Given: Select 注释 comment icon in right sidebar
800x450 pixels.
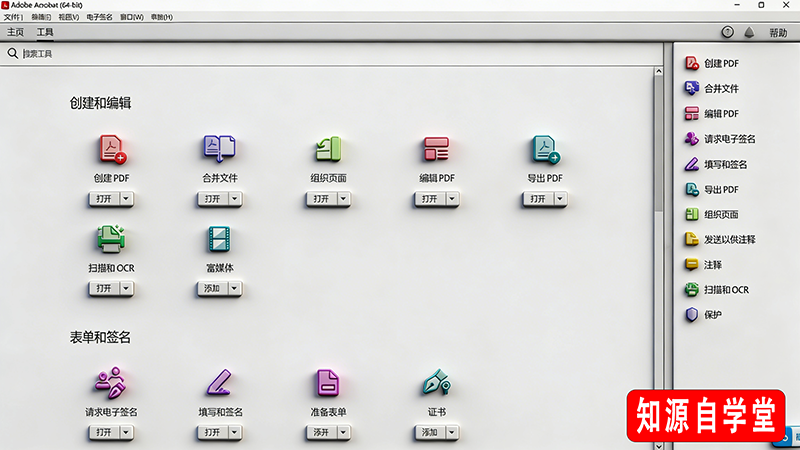Looking at the screenshot, I should pos(692,265).
